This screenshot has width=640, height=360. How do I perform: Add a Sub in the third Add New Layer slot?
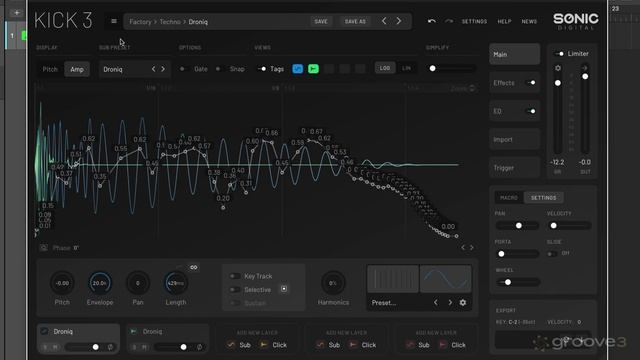[418, 345]
